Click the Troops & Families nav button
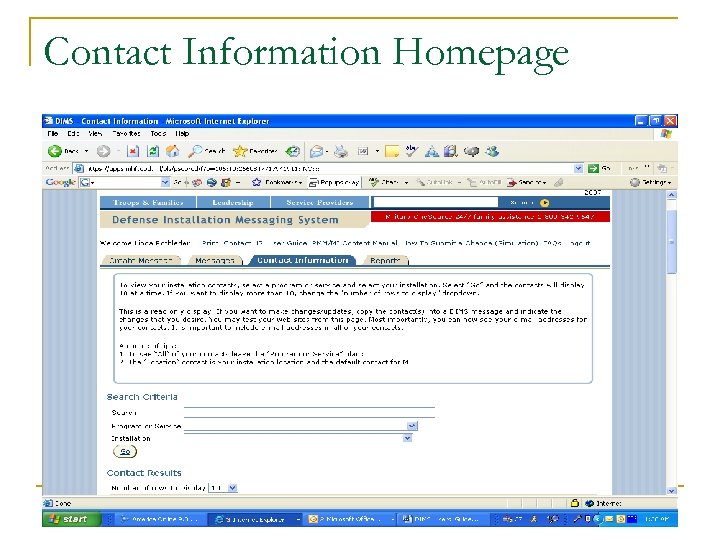The width and height of the screenshot is (720, 540). [x=148, y=202]
